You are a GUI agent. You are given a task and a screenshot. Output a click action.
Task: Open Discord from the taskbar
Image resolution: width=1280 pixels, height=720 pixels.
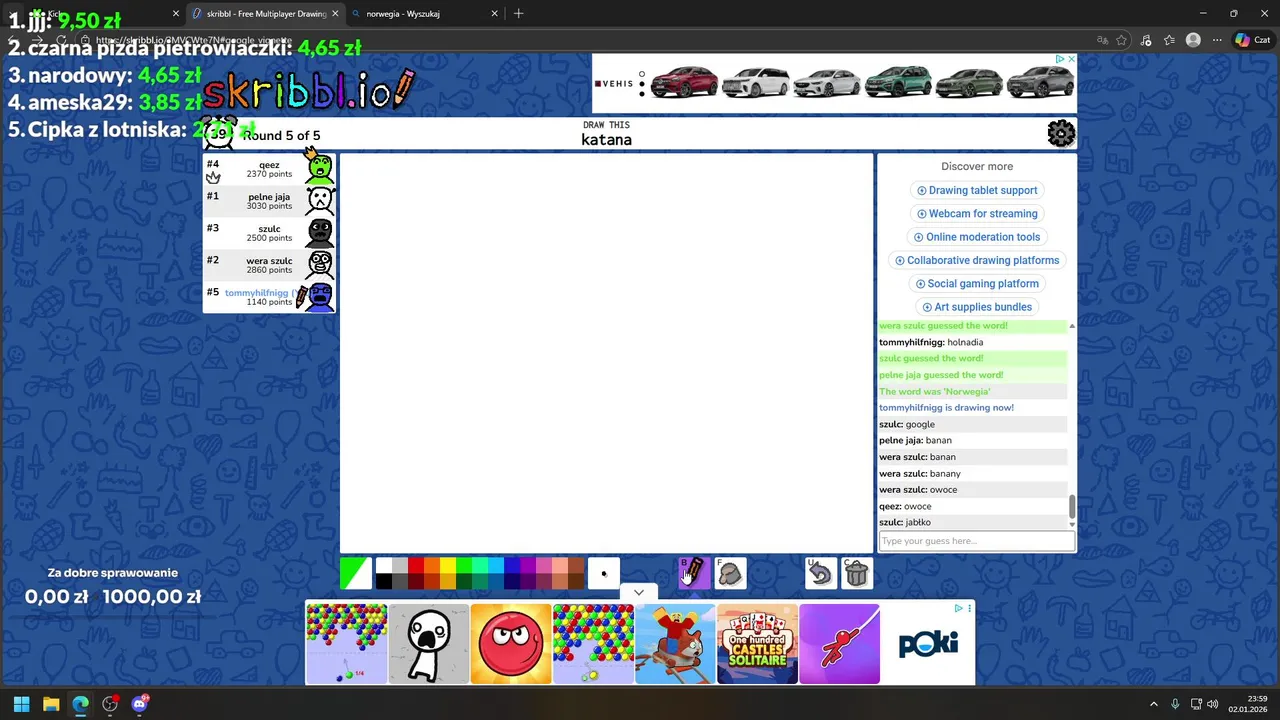click(139, 704)
